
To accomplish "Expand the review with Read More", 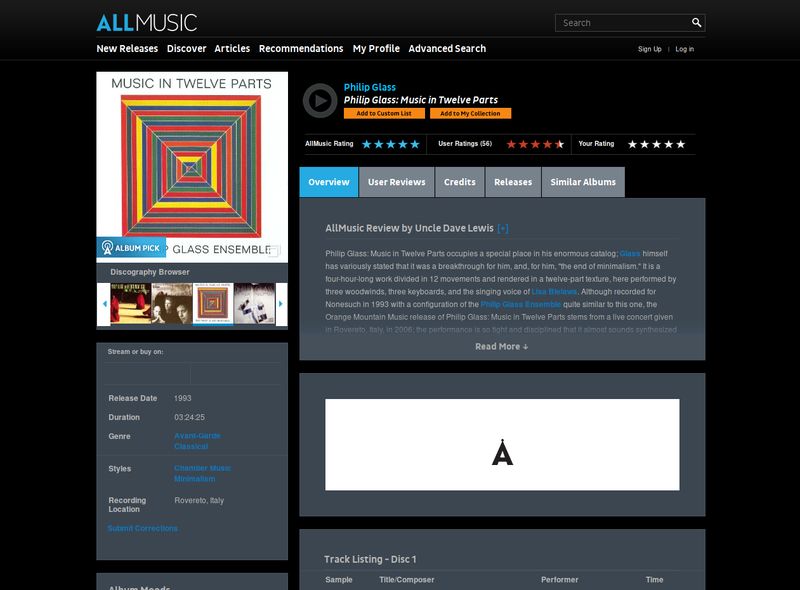I will click(502, 347).
